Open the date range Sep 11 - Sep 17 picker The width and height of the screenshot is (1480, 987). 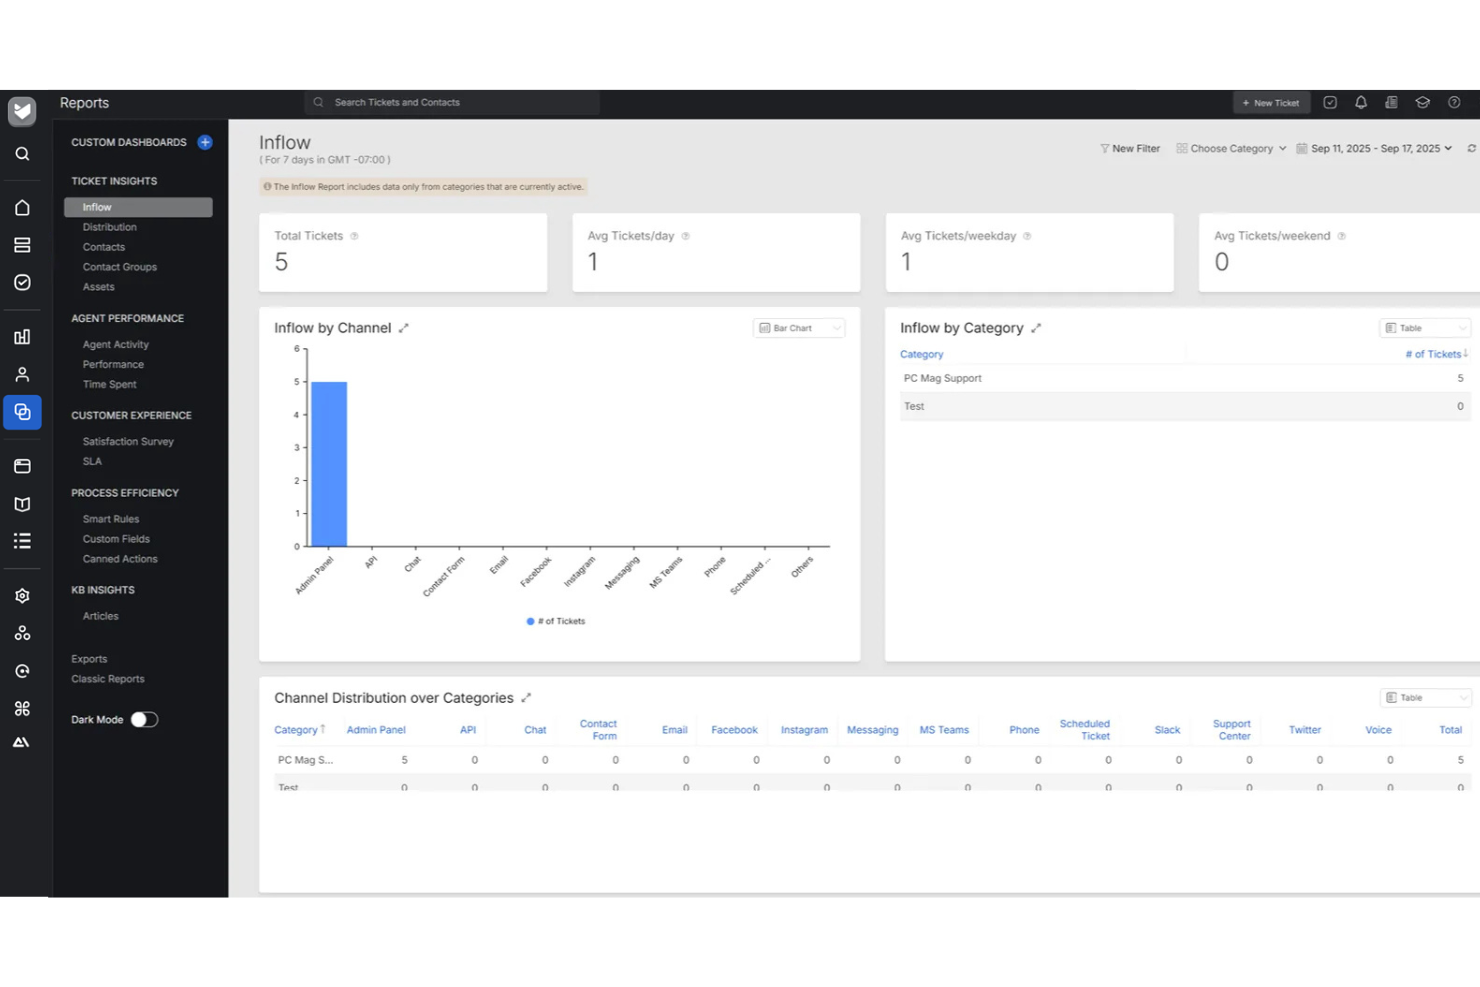1375,148
